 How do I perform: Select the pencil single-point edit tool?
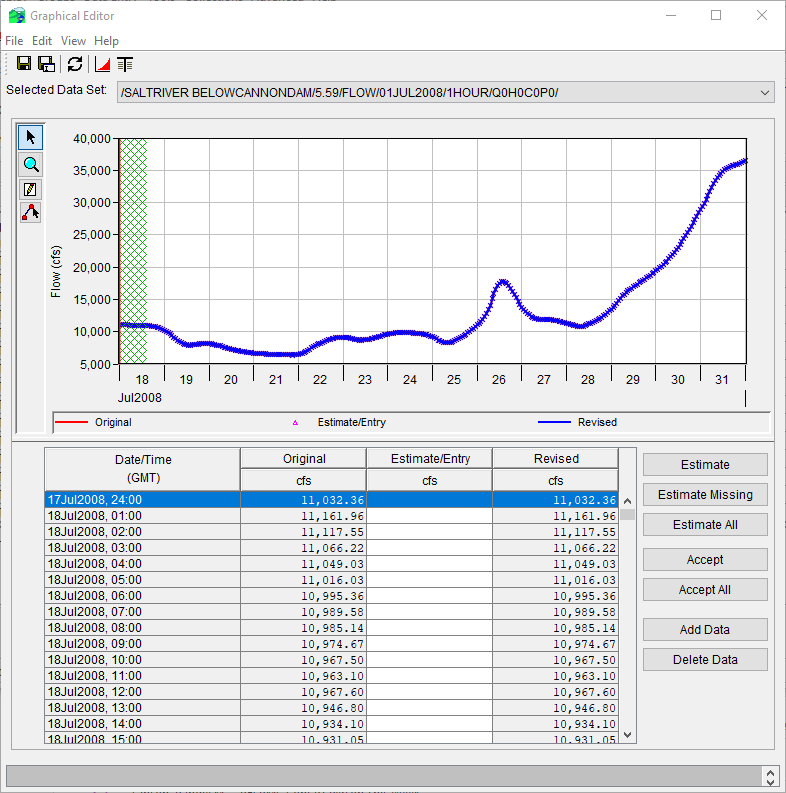[30, 189]
